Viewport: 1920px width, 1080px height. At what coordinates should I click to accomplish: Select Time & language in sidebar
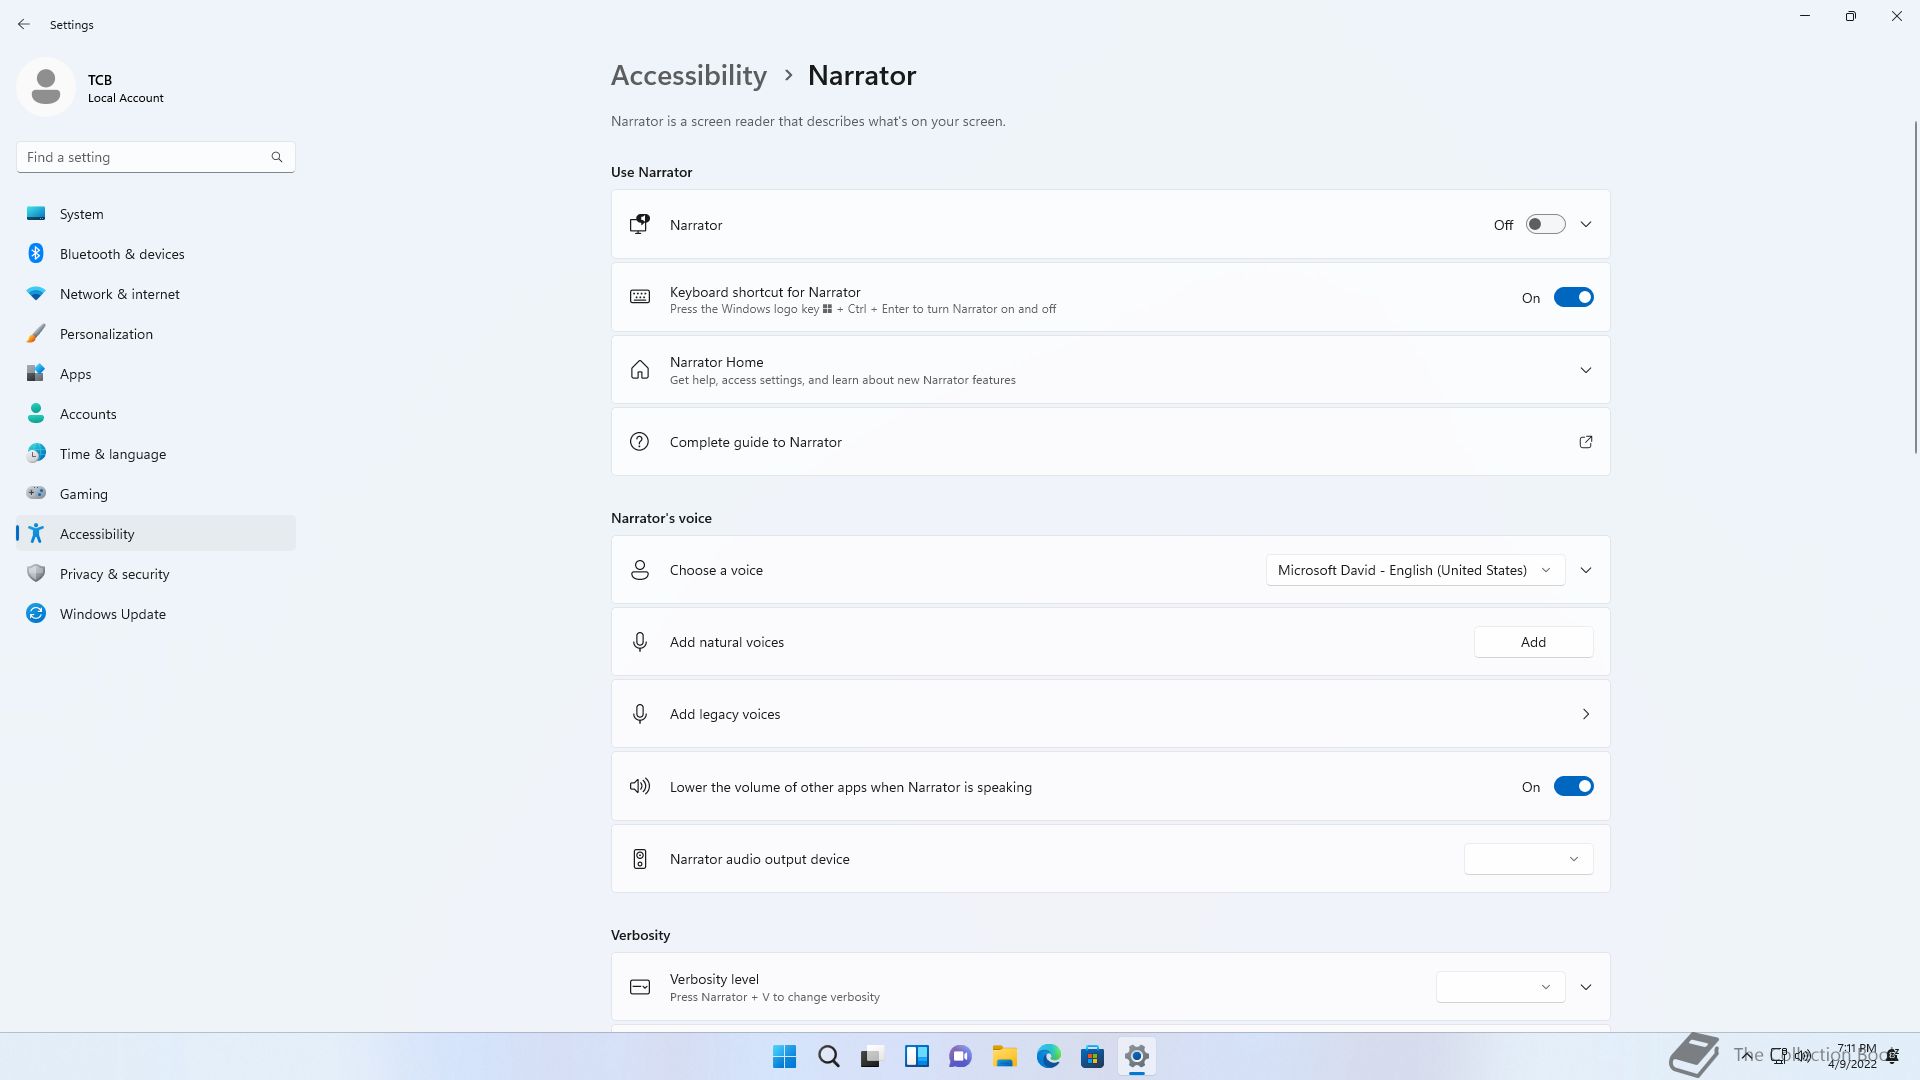tap(156, 454)
